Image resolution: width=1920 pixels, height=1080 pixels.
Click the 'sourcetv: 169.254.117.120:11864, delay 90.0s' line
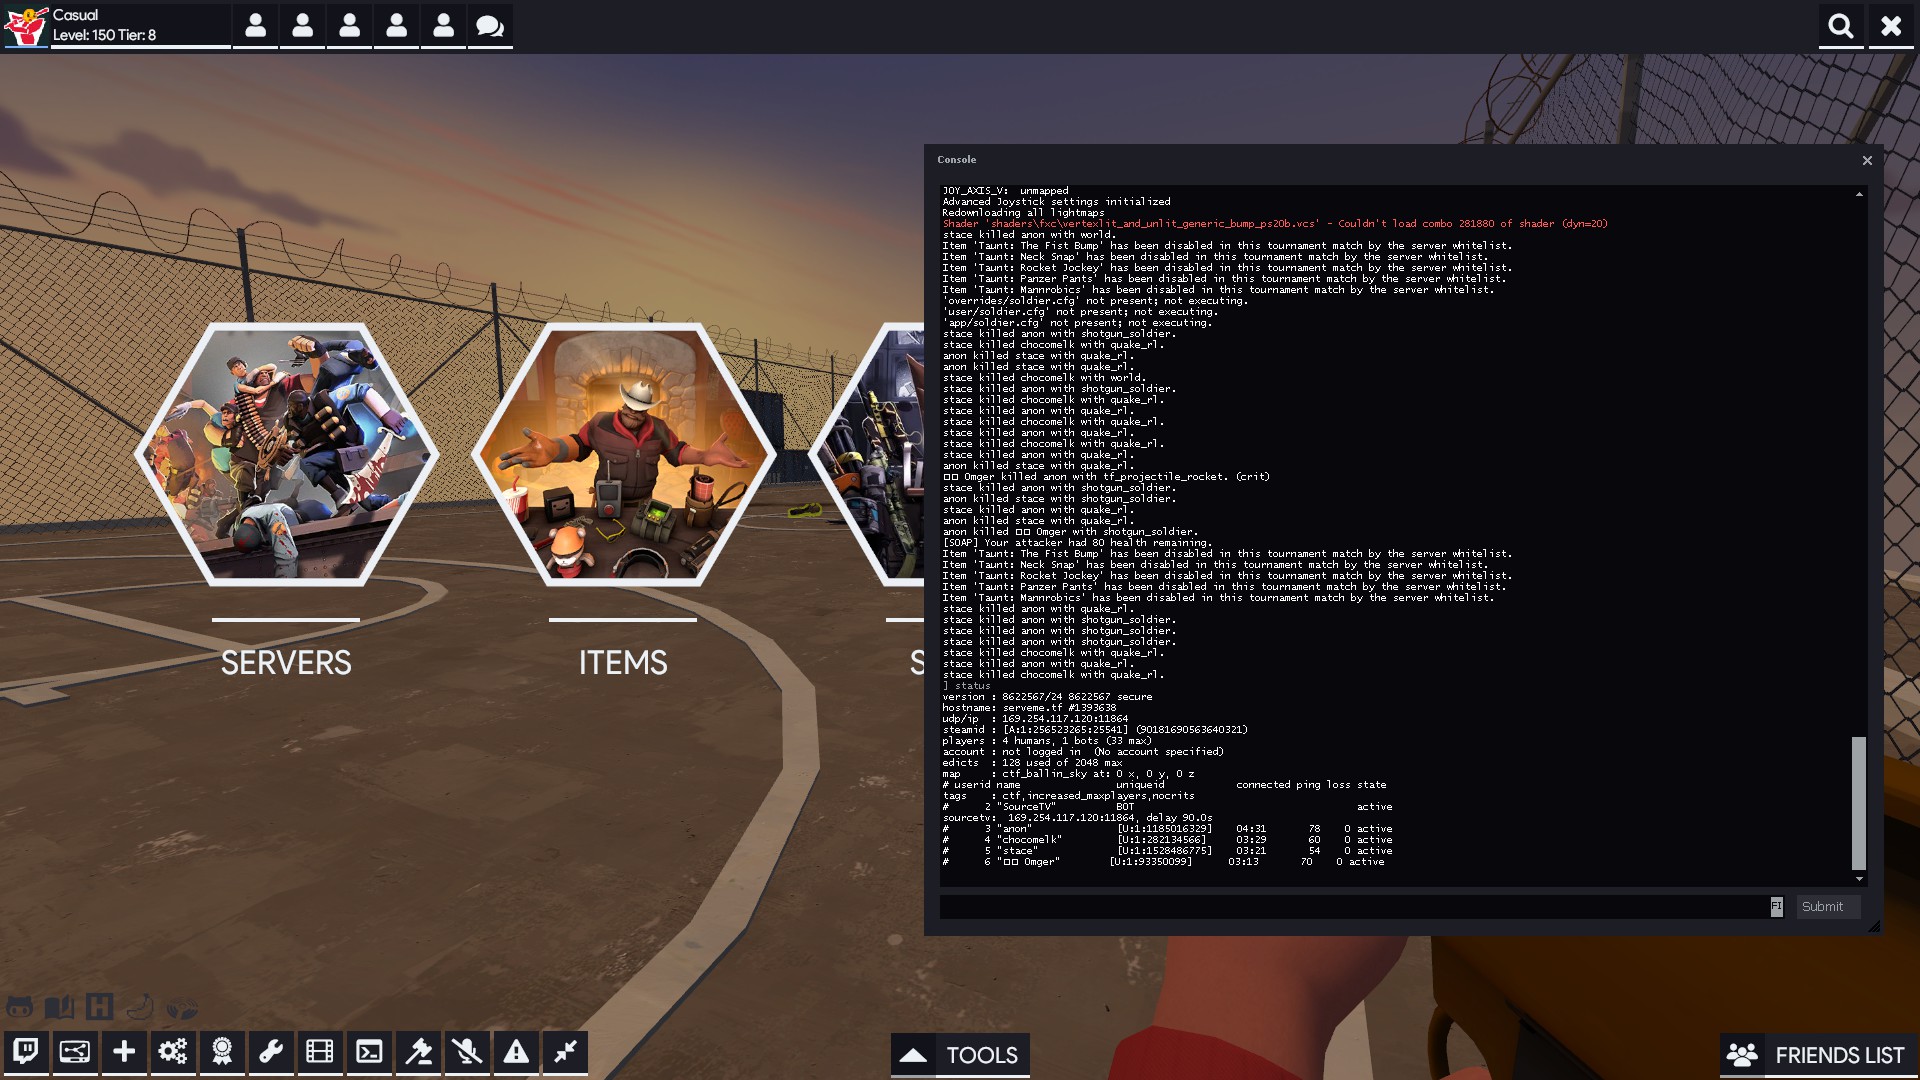[1077, 818]
